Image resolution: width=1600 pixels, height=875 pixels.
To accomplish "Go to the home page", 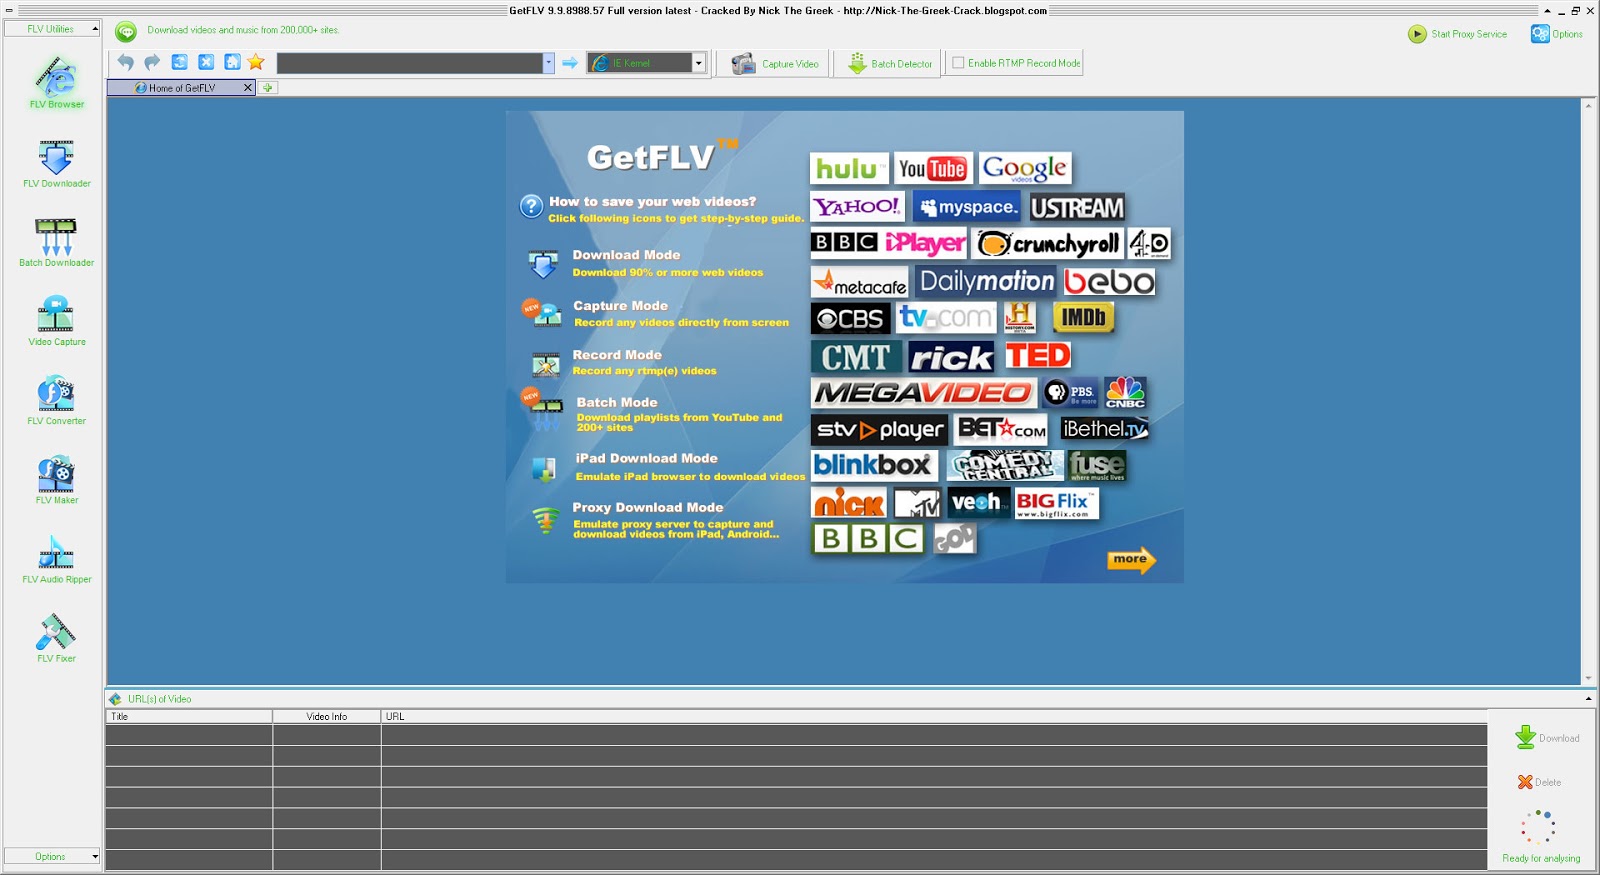I will point(232,62).
